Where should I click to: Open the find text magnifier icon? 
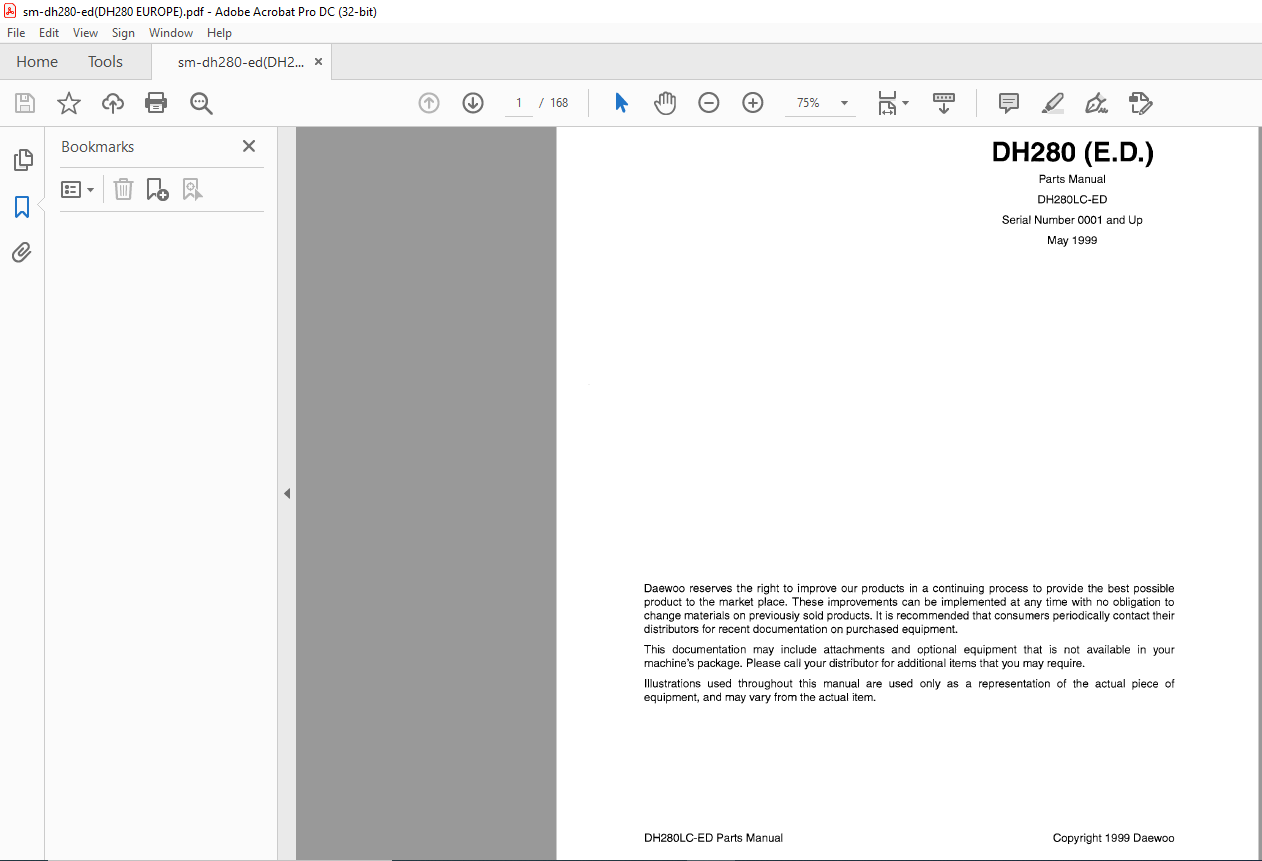pyautogui.click(x=202, y=103)
